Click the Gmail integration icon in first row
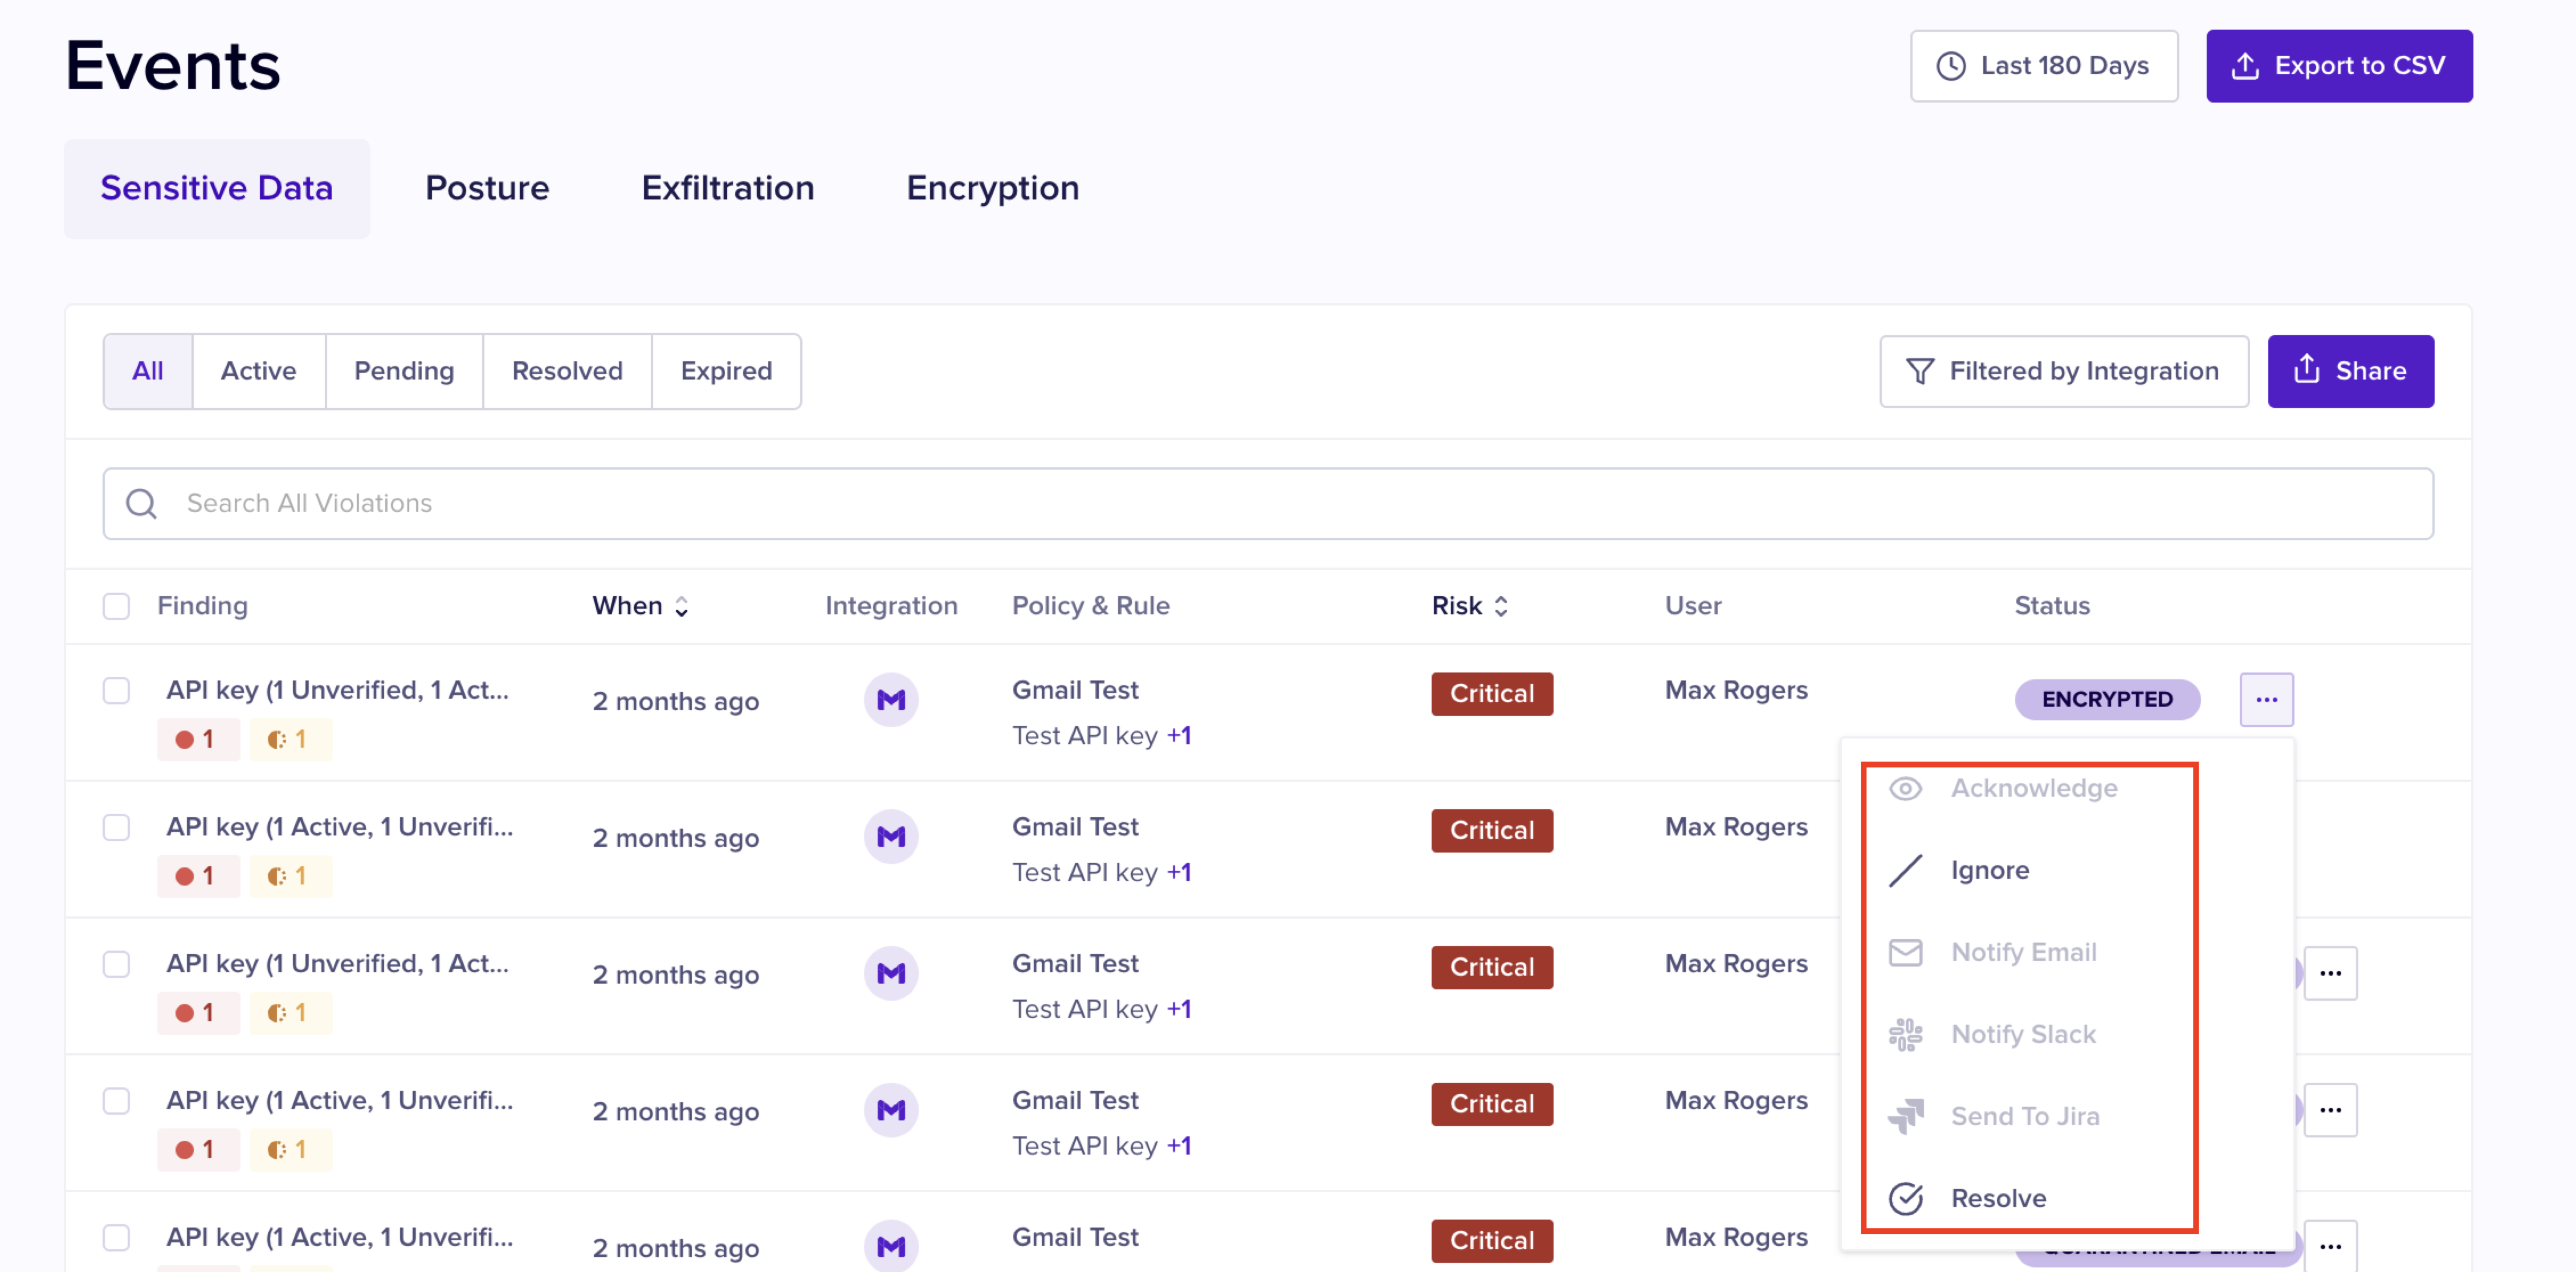 [x=890, y=699]
